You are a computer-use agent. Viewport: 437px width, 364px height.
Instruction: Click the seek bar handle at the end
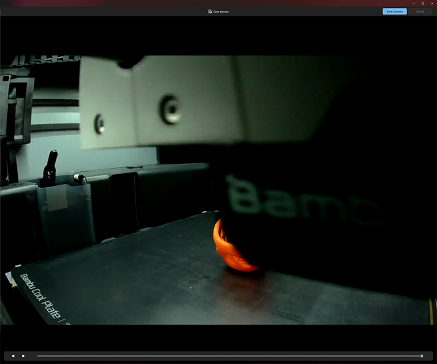422,356
